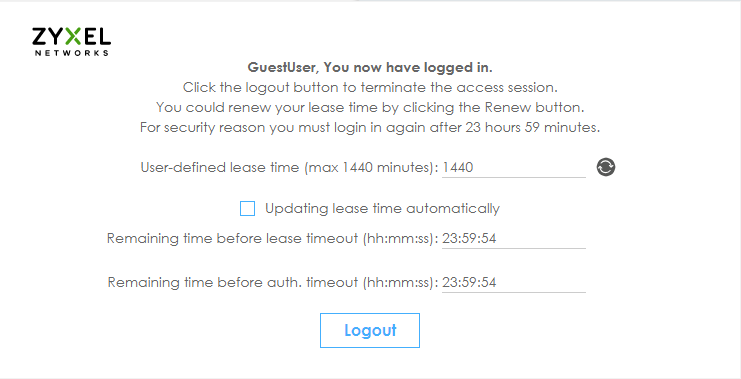Click the 'terminate the access session' instruction line
Viewport: 741px width, 379px height.
(370, 87)
